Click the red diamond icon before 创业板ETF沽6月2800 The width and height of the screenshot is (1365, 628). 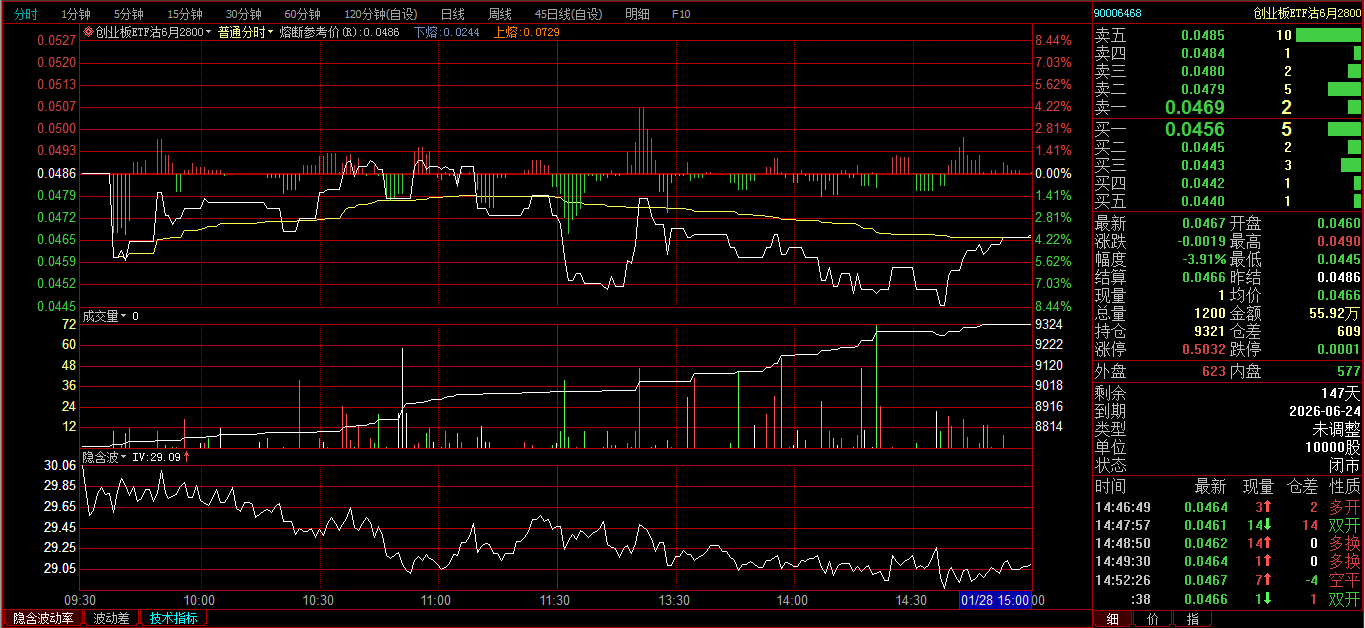pos(88,32)
